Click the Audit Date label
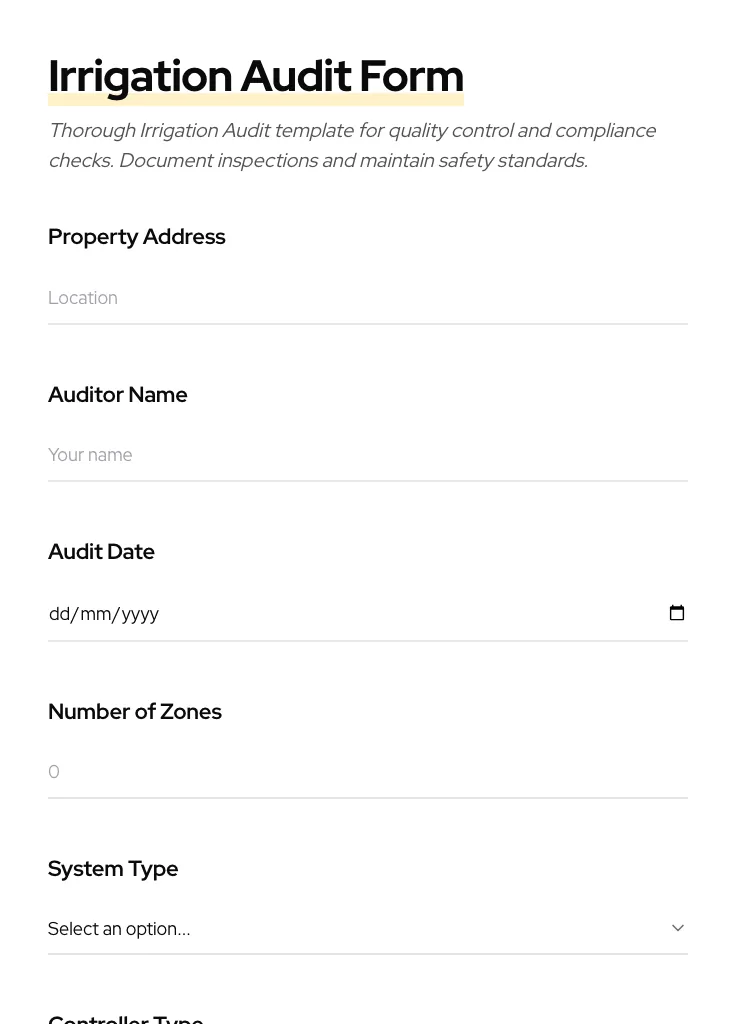The height and width of the screenshot is (1024, 736). (101, 552)
